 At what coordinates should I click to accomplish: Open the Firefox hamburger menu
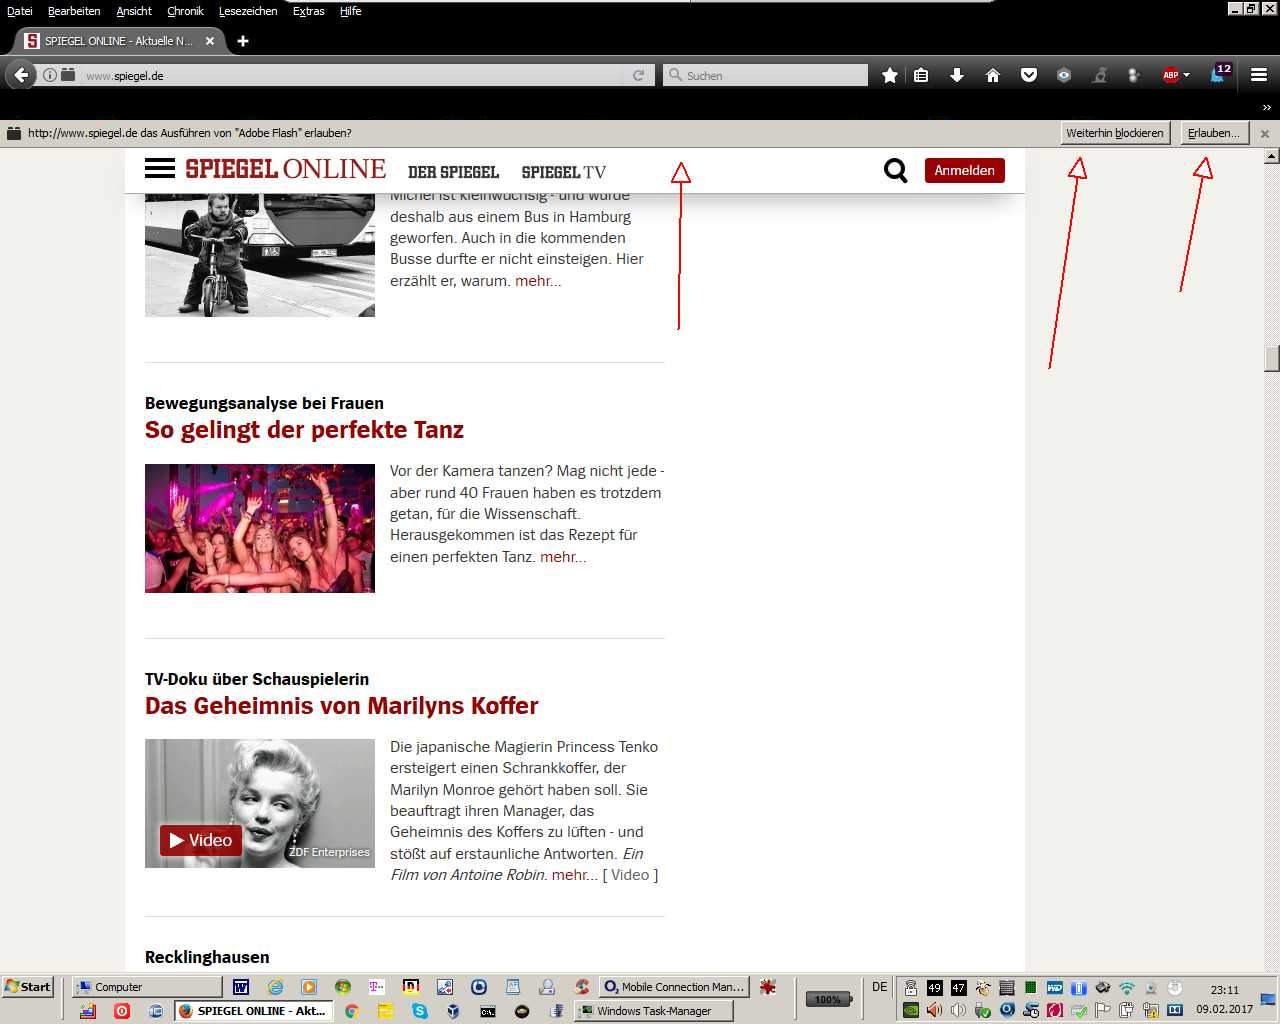point(1258,75)
